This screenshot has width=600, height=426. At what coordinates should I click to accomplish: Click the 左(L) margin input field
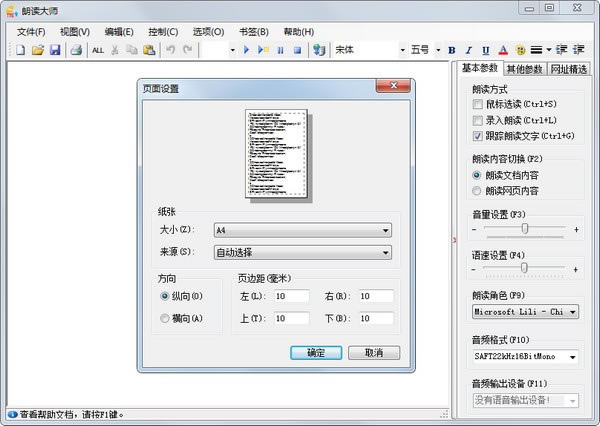click(292, 296)
